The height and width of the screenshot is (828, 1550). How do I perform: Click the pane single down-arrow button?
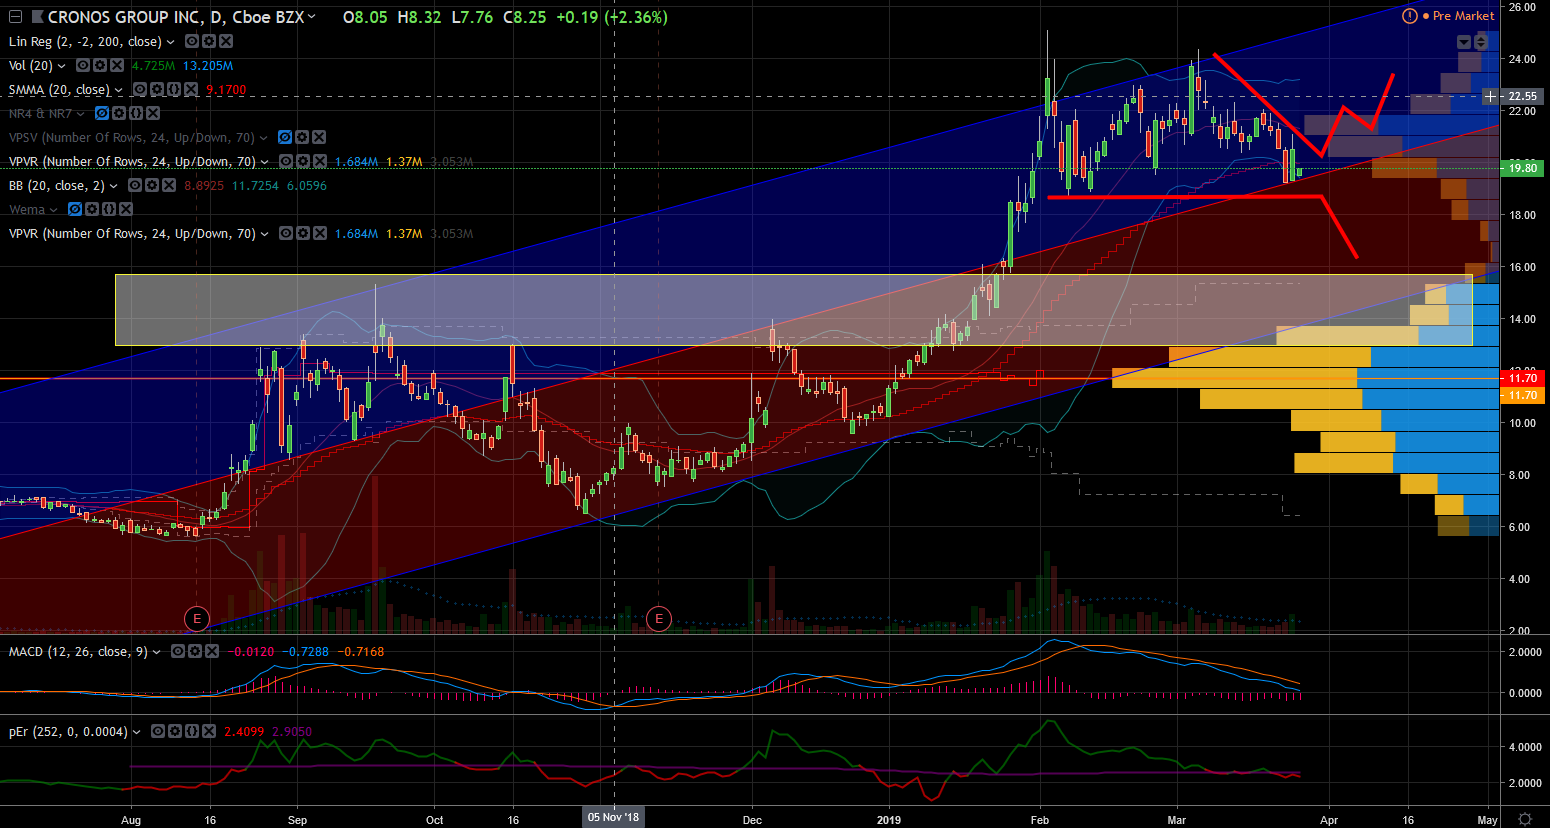[1464, 42]
